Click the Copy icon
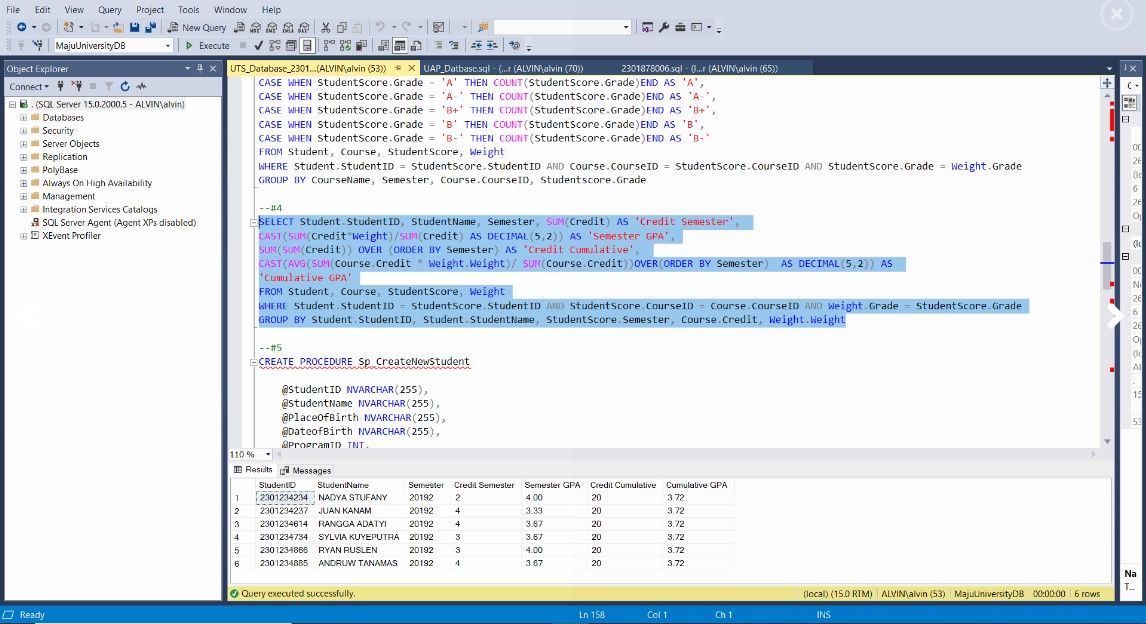Screen dimensions: 1146x624 point(341,28)
